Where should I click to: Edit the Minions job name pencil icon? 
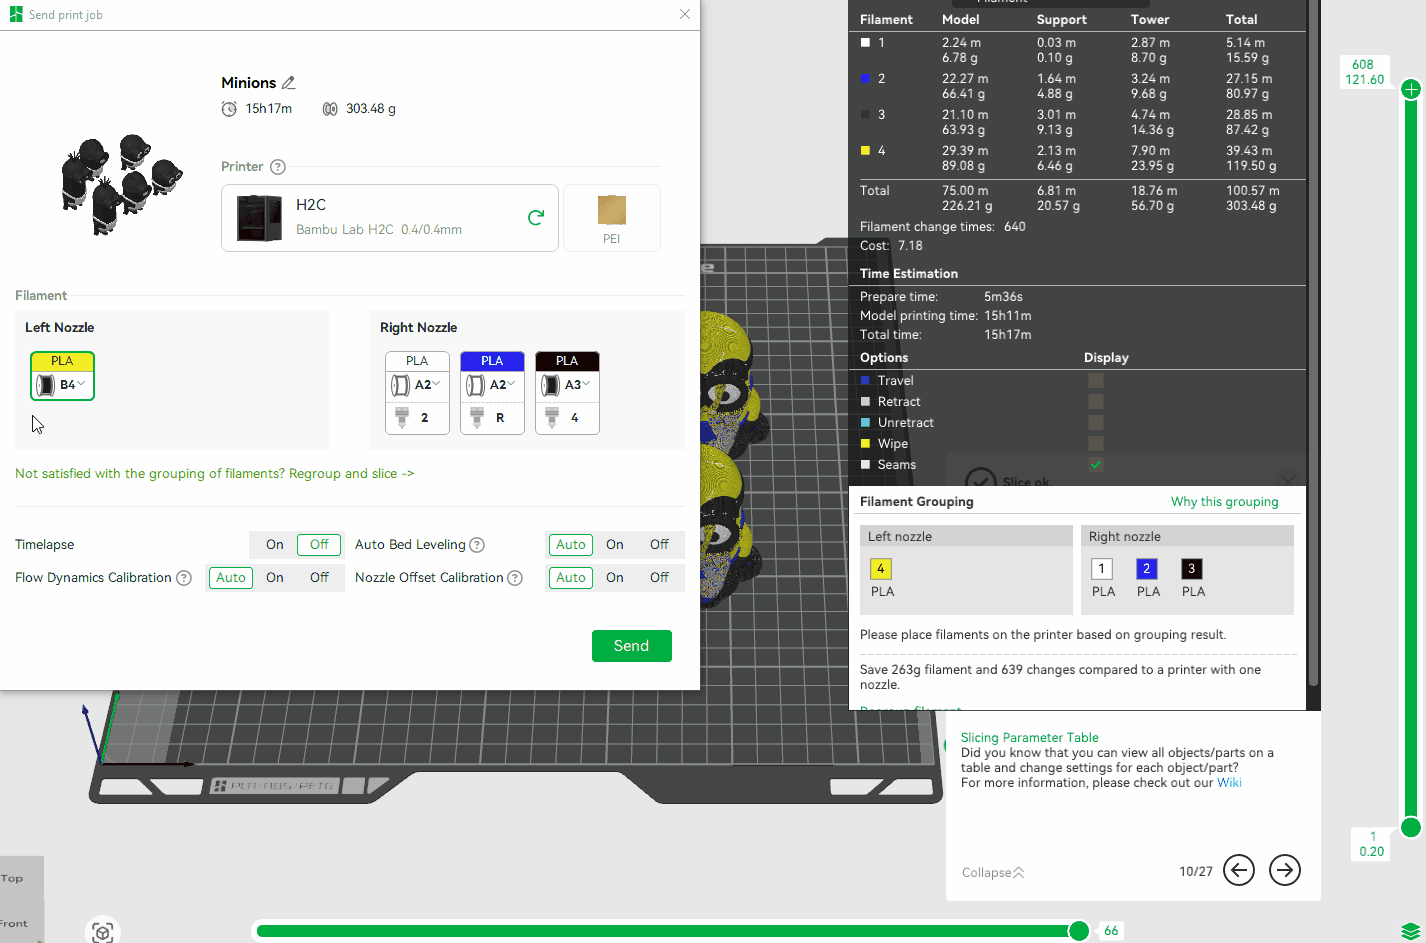288,83
